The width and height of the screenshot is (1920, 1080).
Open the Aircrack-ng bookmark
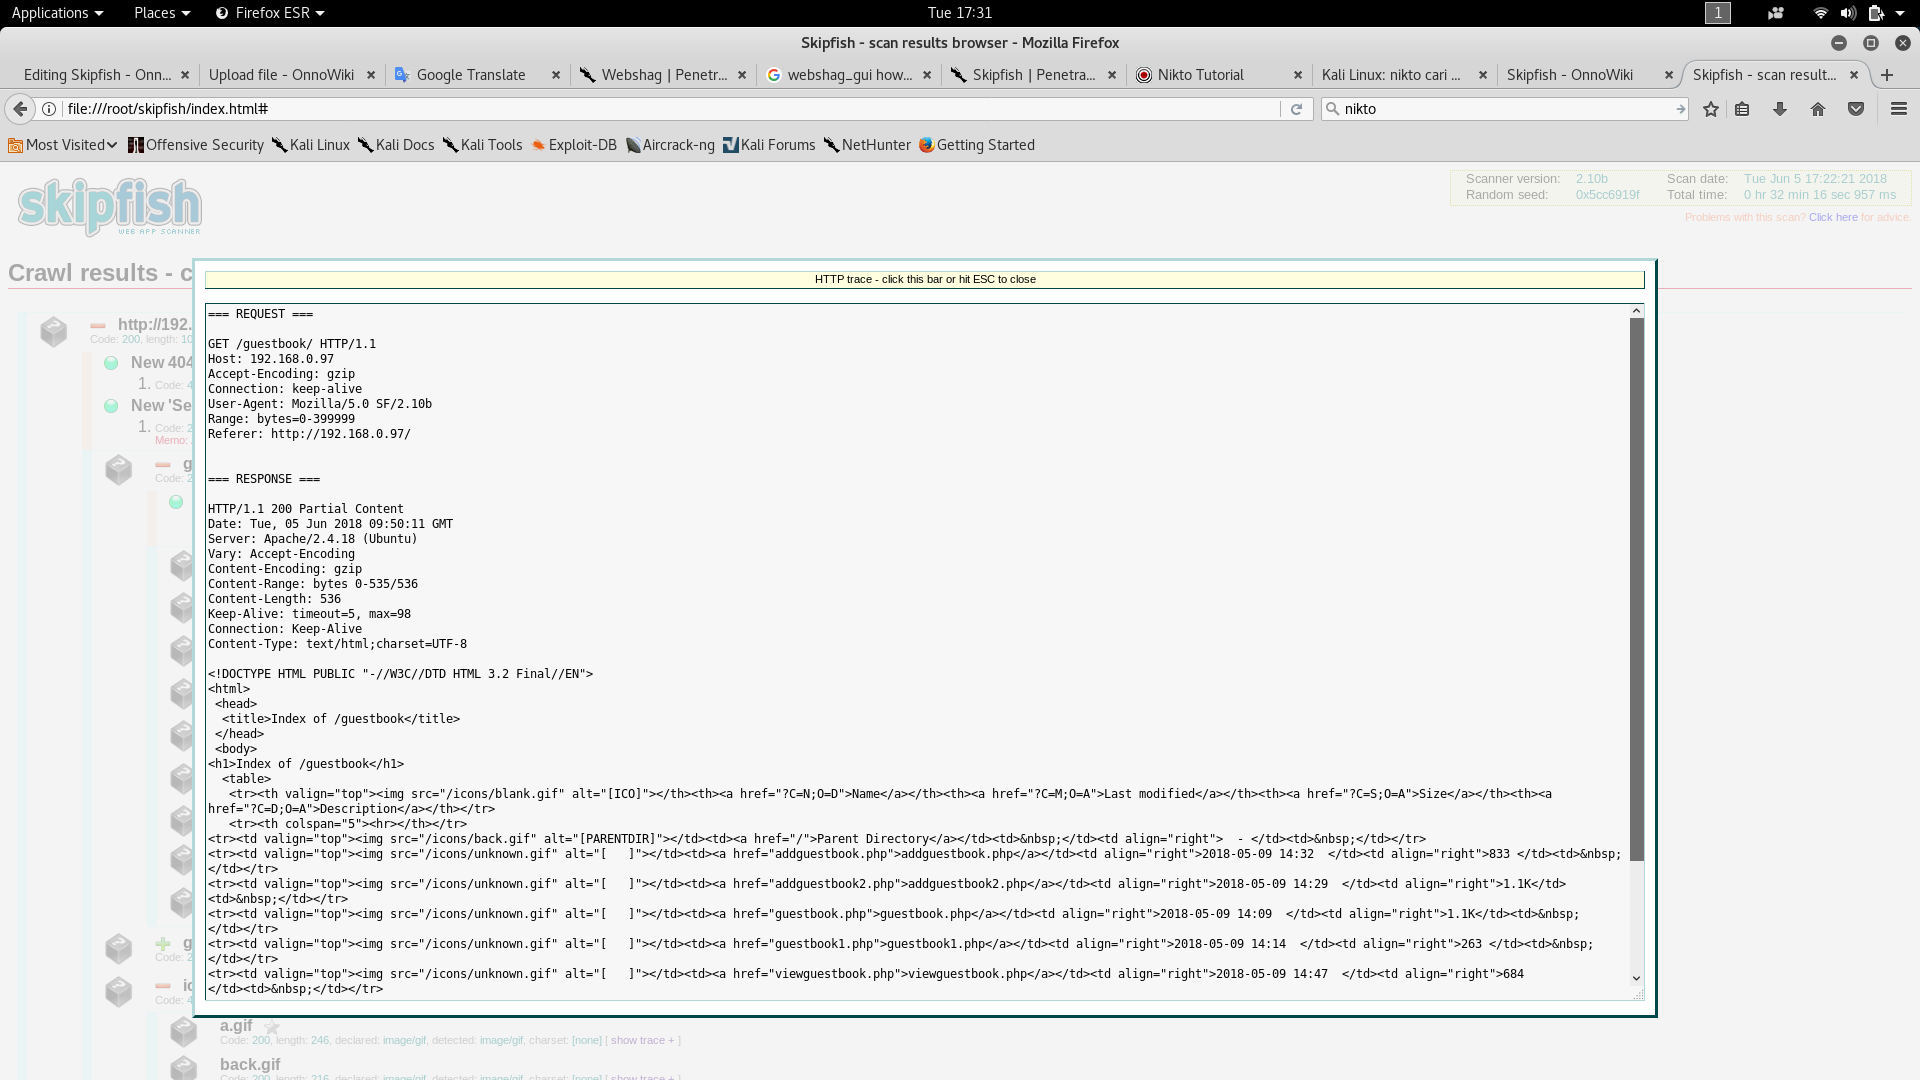pos(670,145)
